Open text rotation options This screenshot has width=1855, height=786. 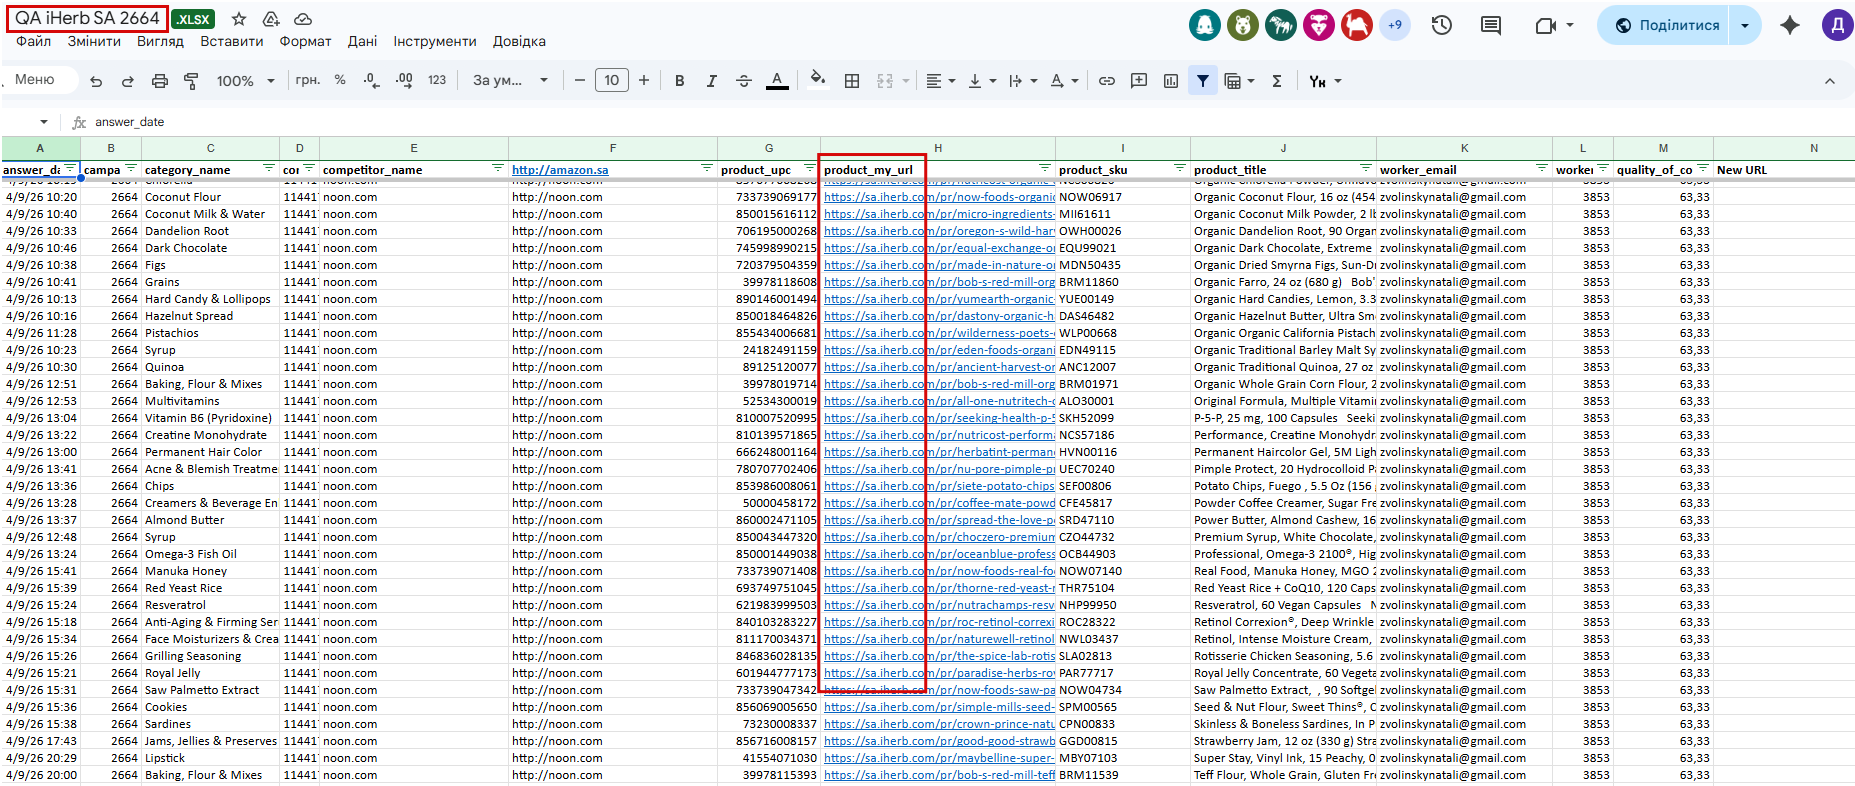point(1064,81)
